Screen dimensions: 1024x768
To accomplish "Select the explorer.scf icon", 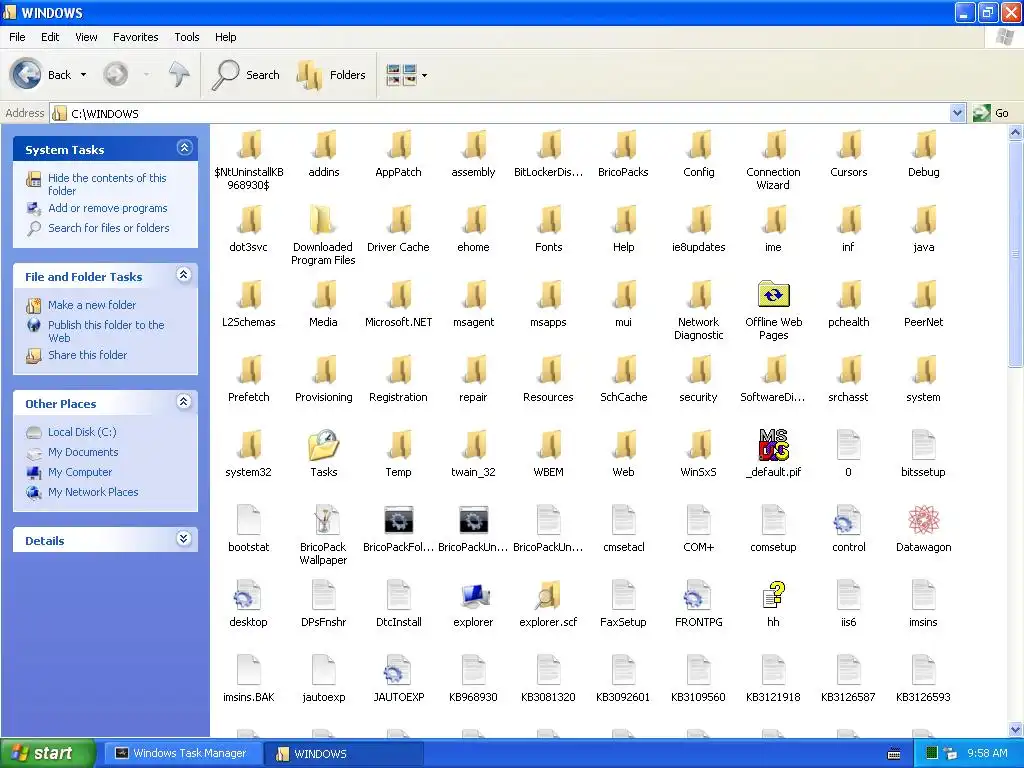I will pyautogui.click(x=549, y=596).
